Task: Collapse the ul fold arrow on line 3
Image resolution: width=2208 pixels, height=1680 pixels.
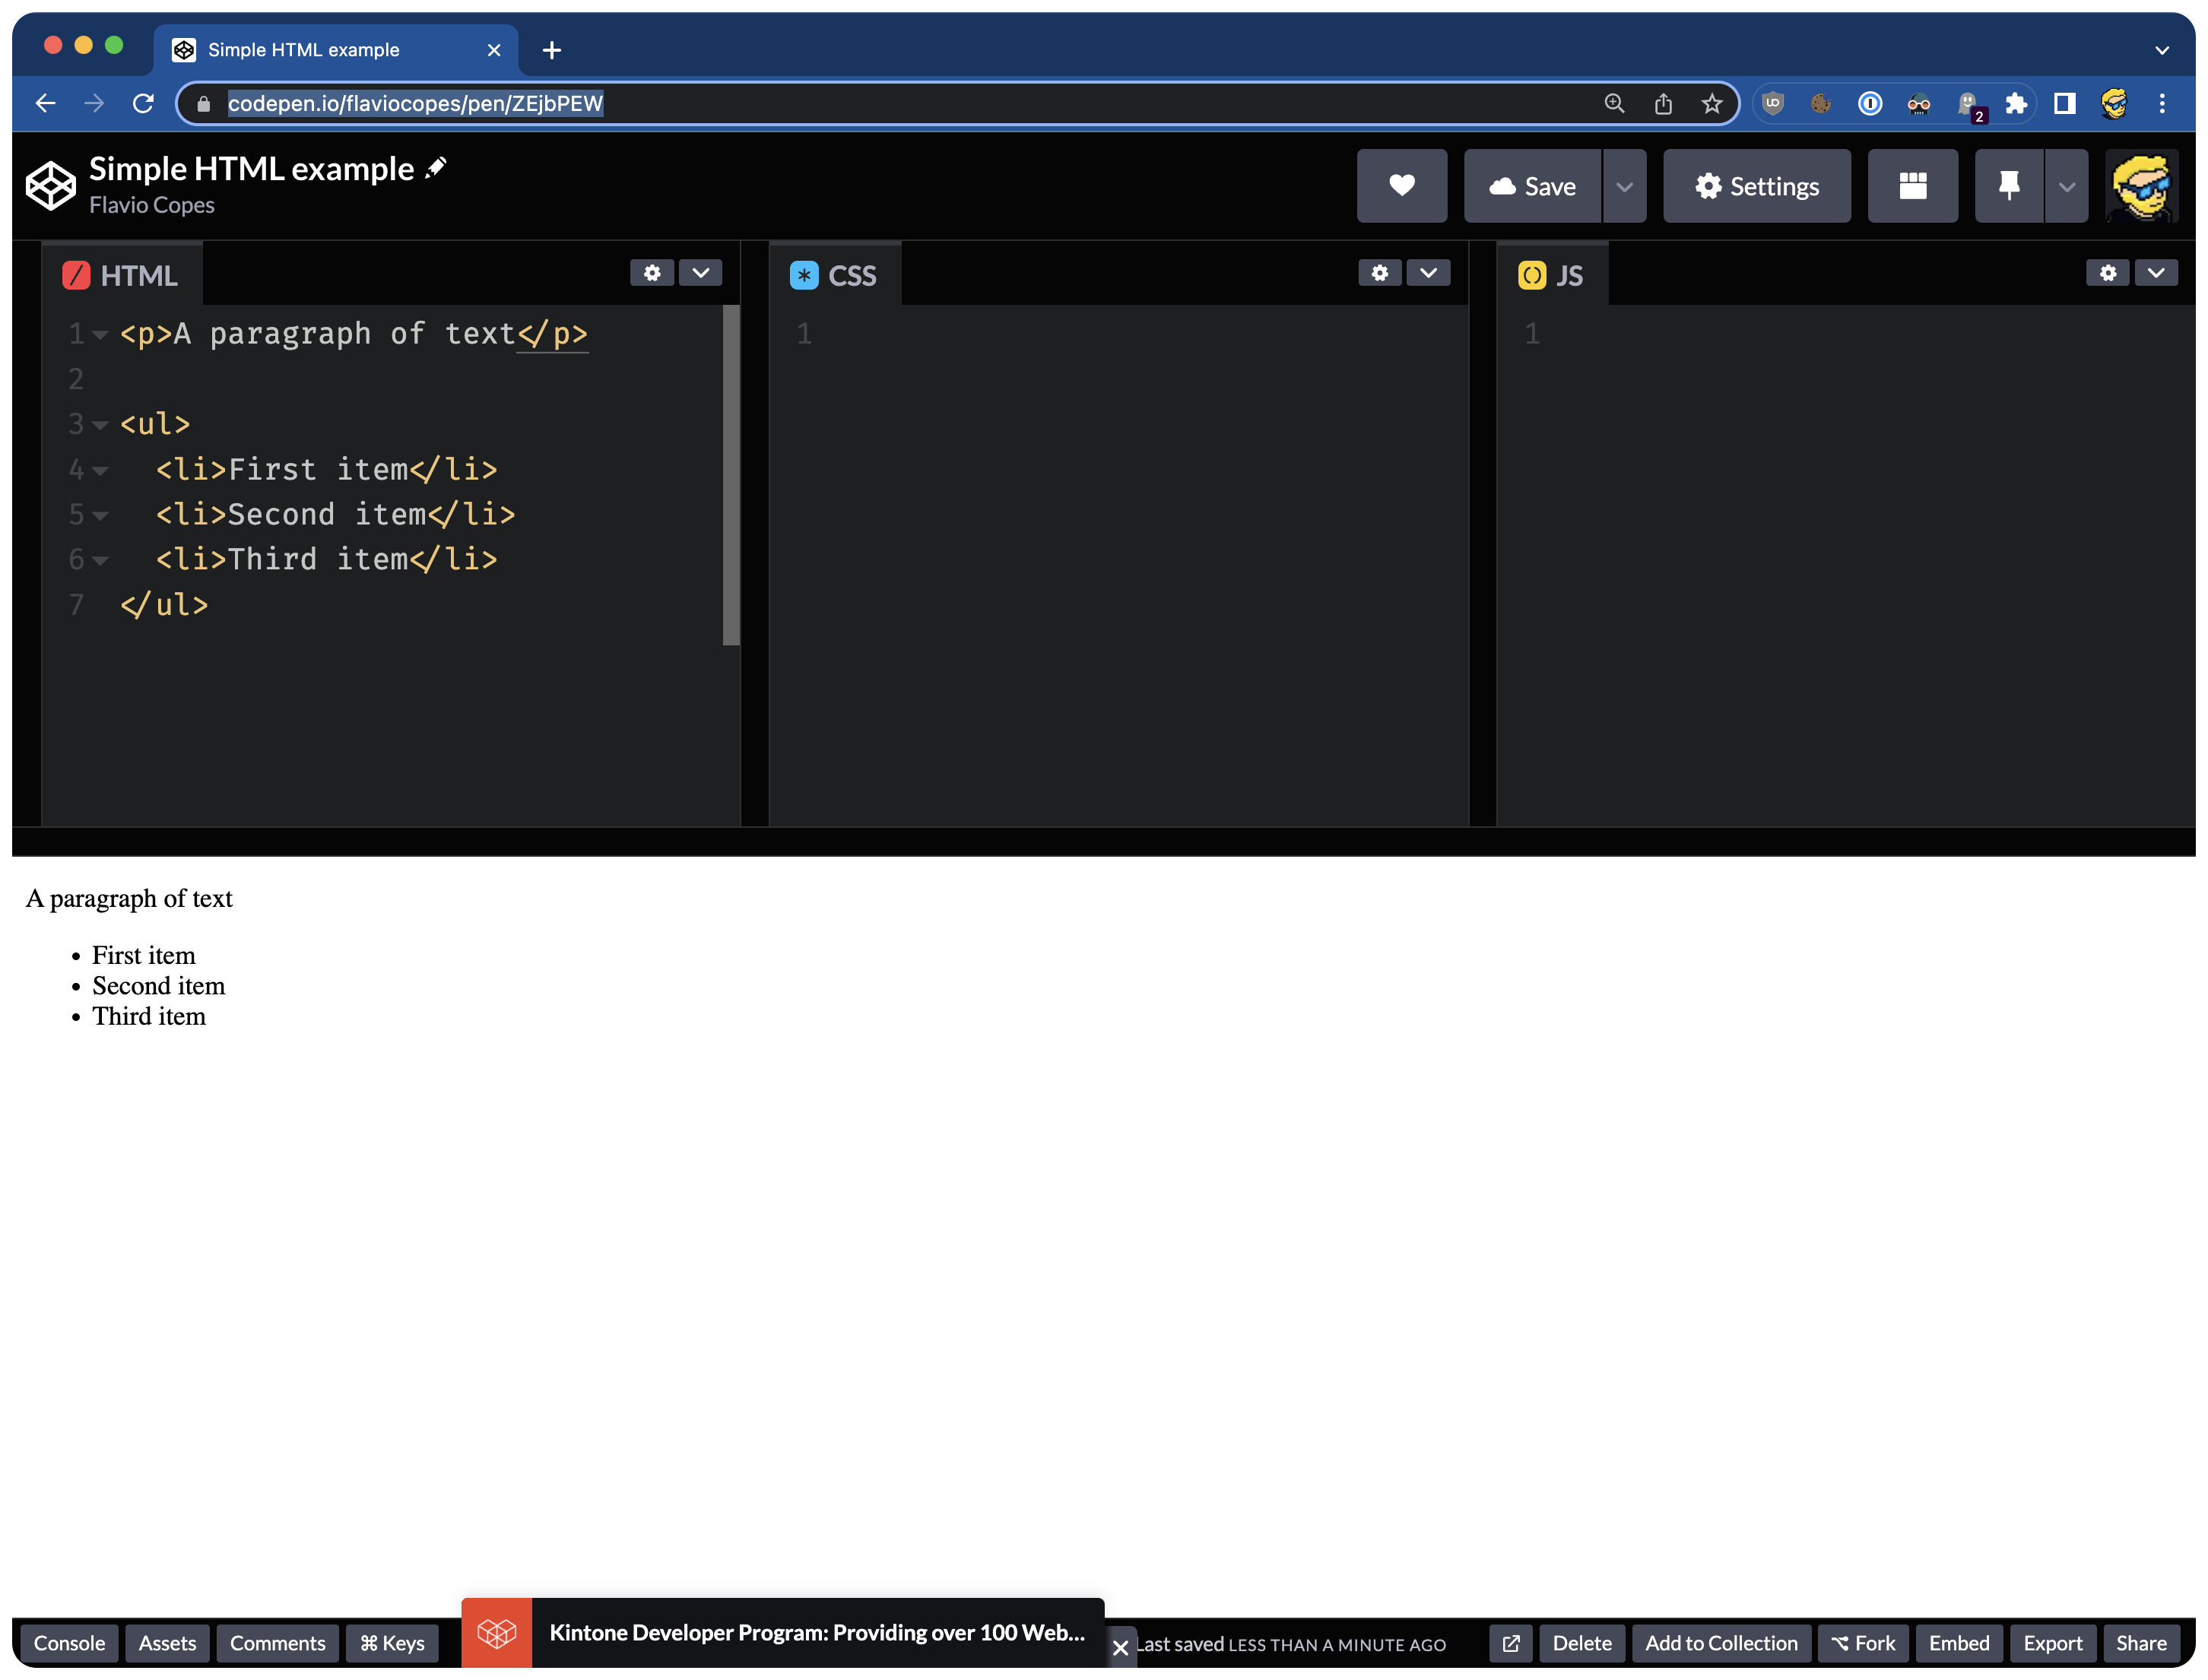Action: coord(100,425)
